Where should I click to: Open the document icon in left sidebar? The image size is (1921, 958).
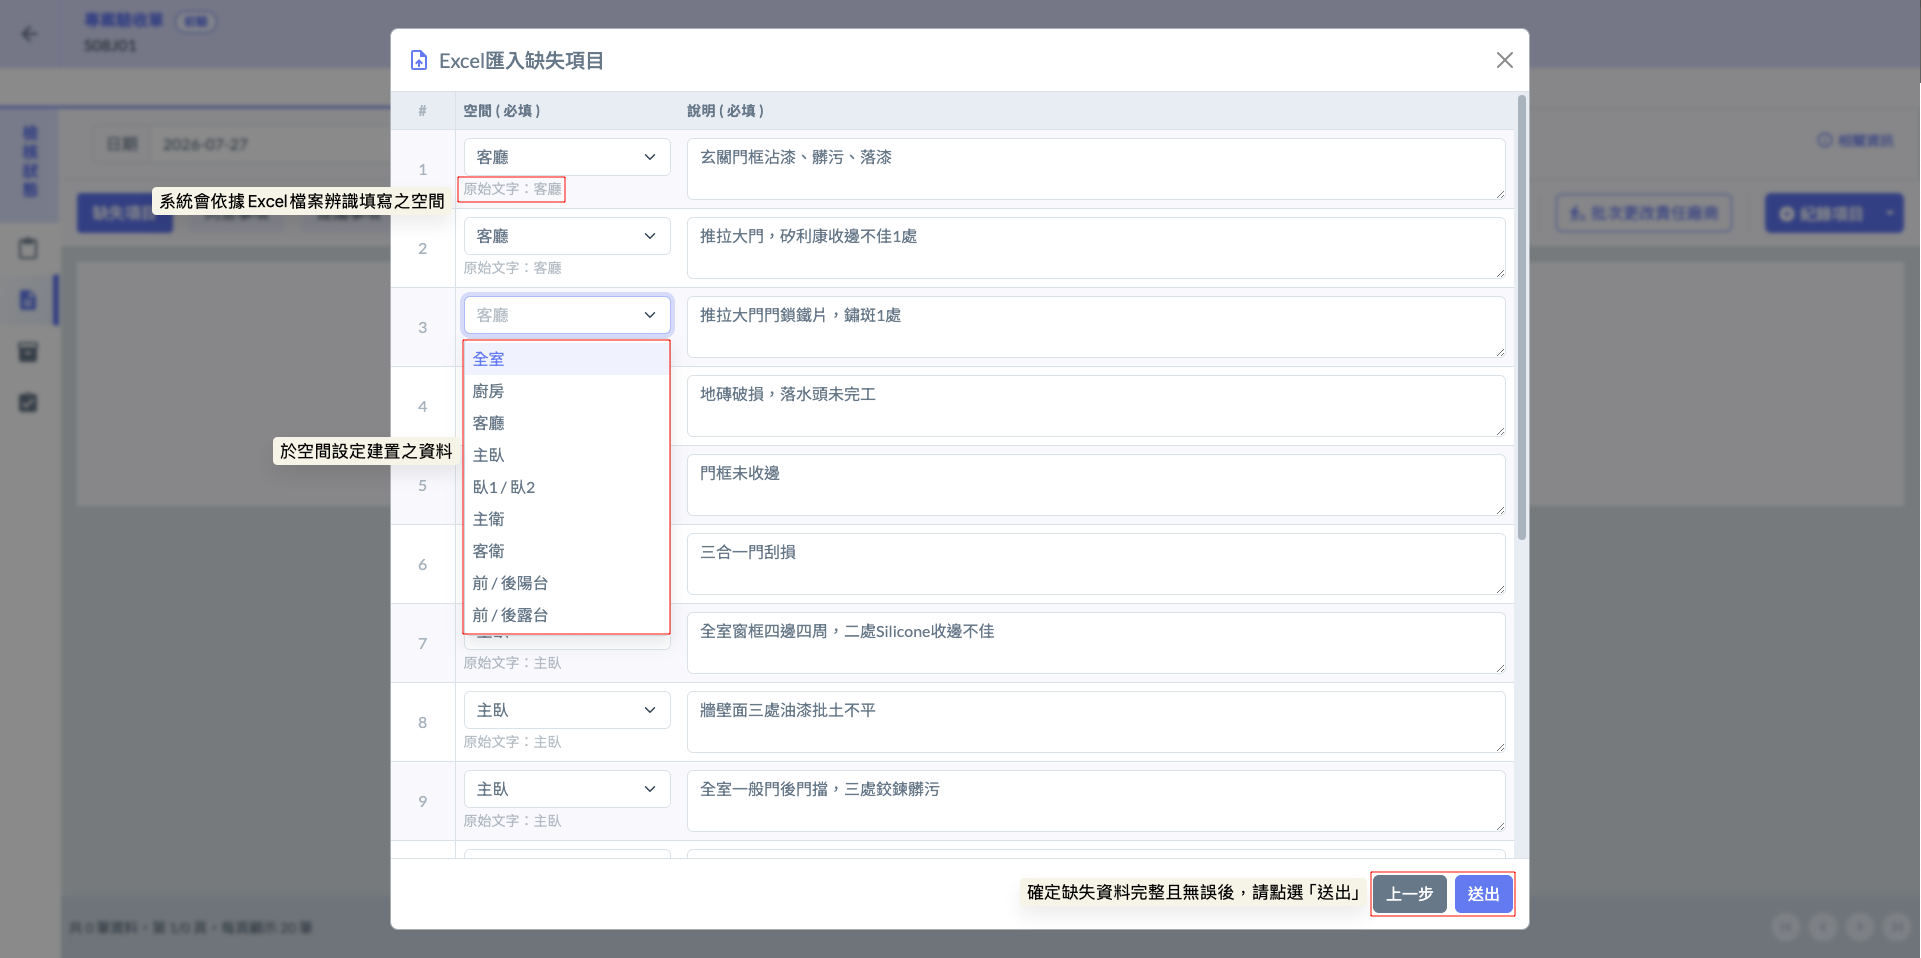tap(28, 300)
